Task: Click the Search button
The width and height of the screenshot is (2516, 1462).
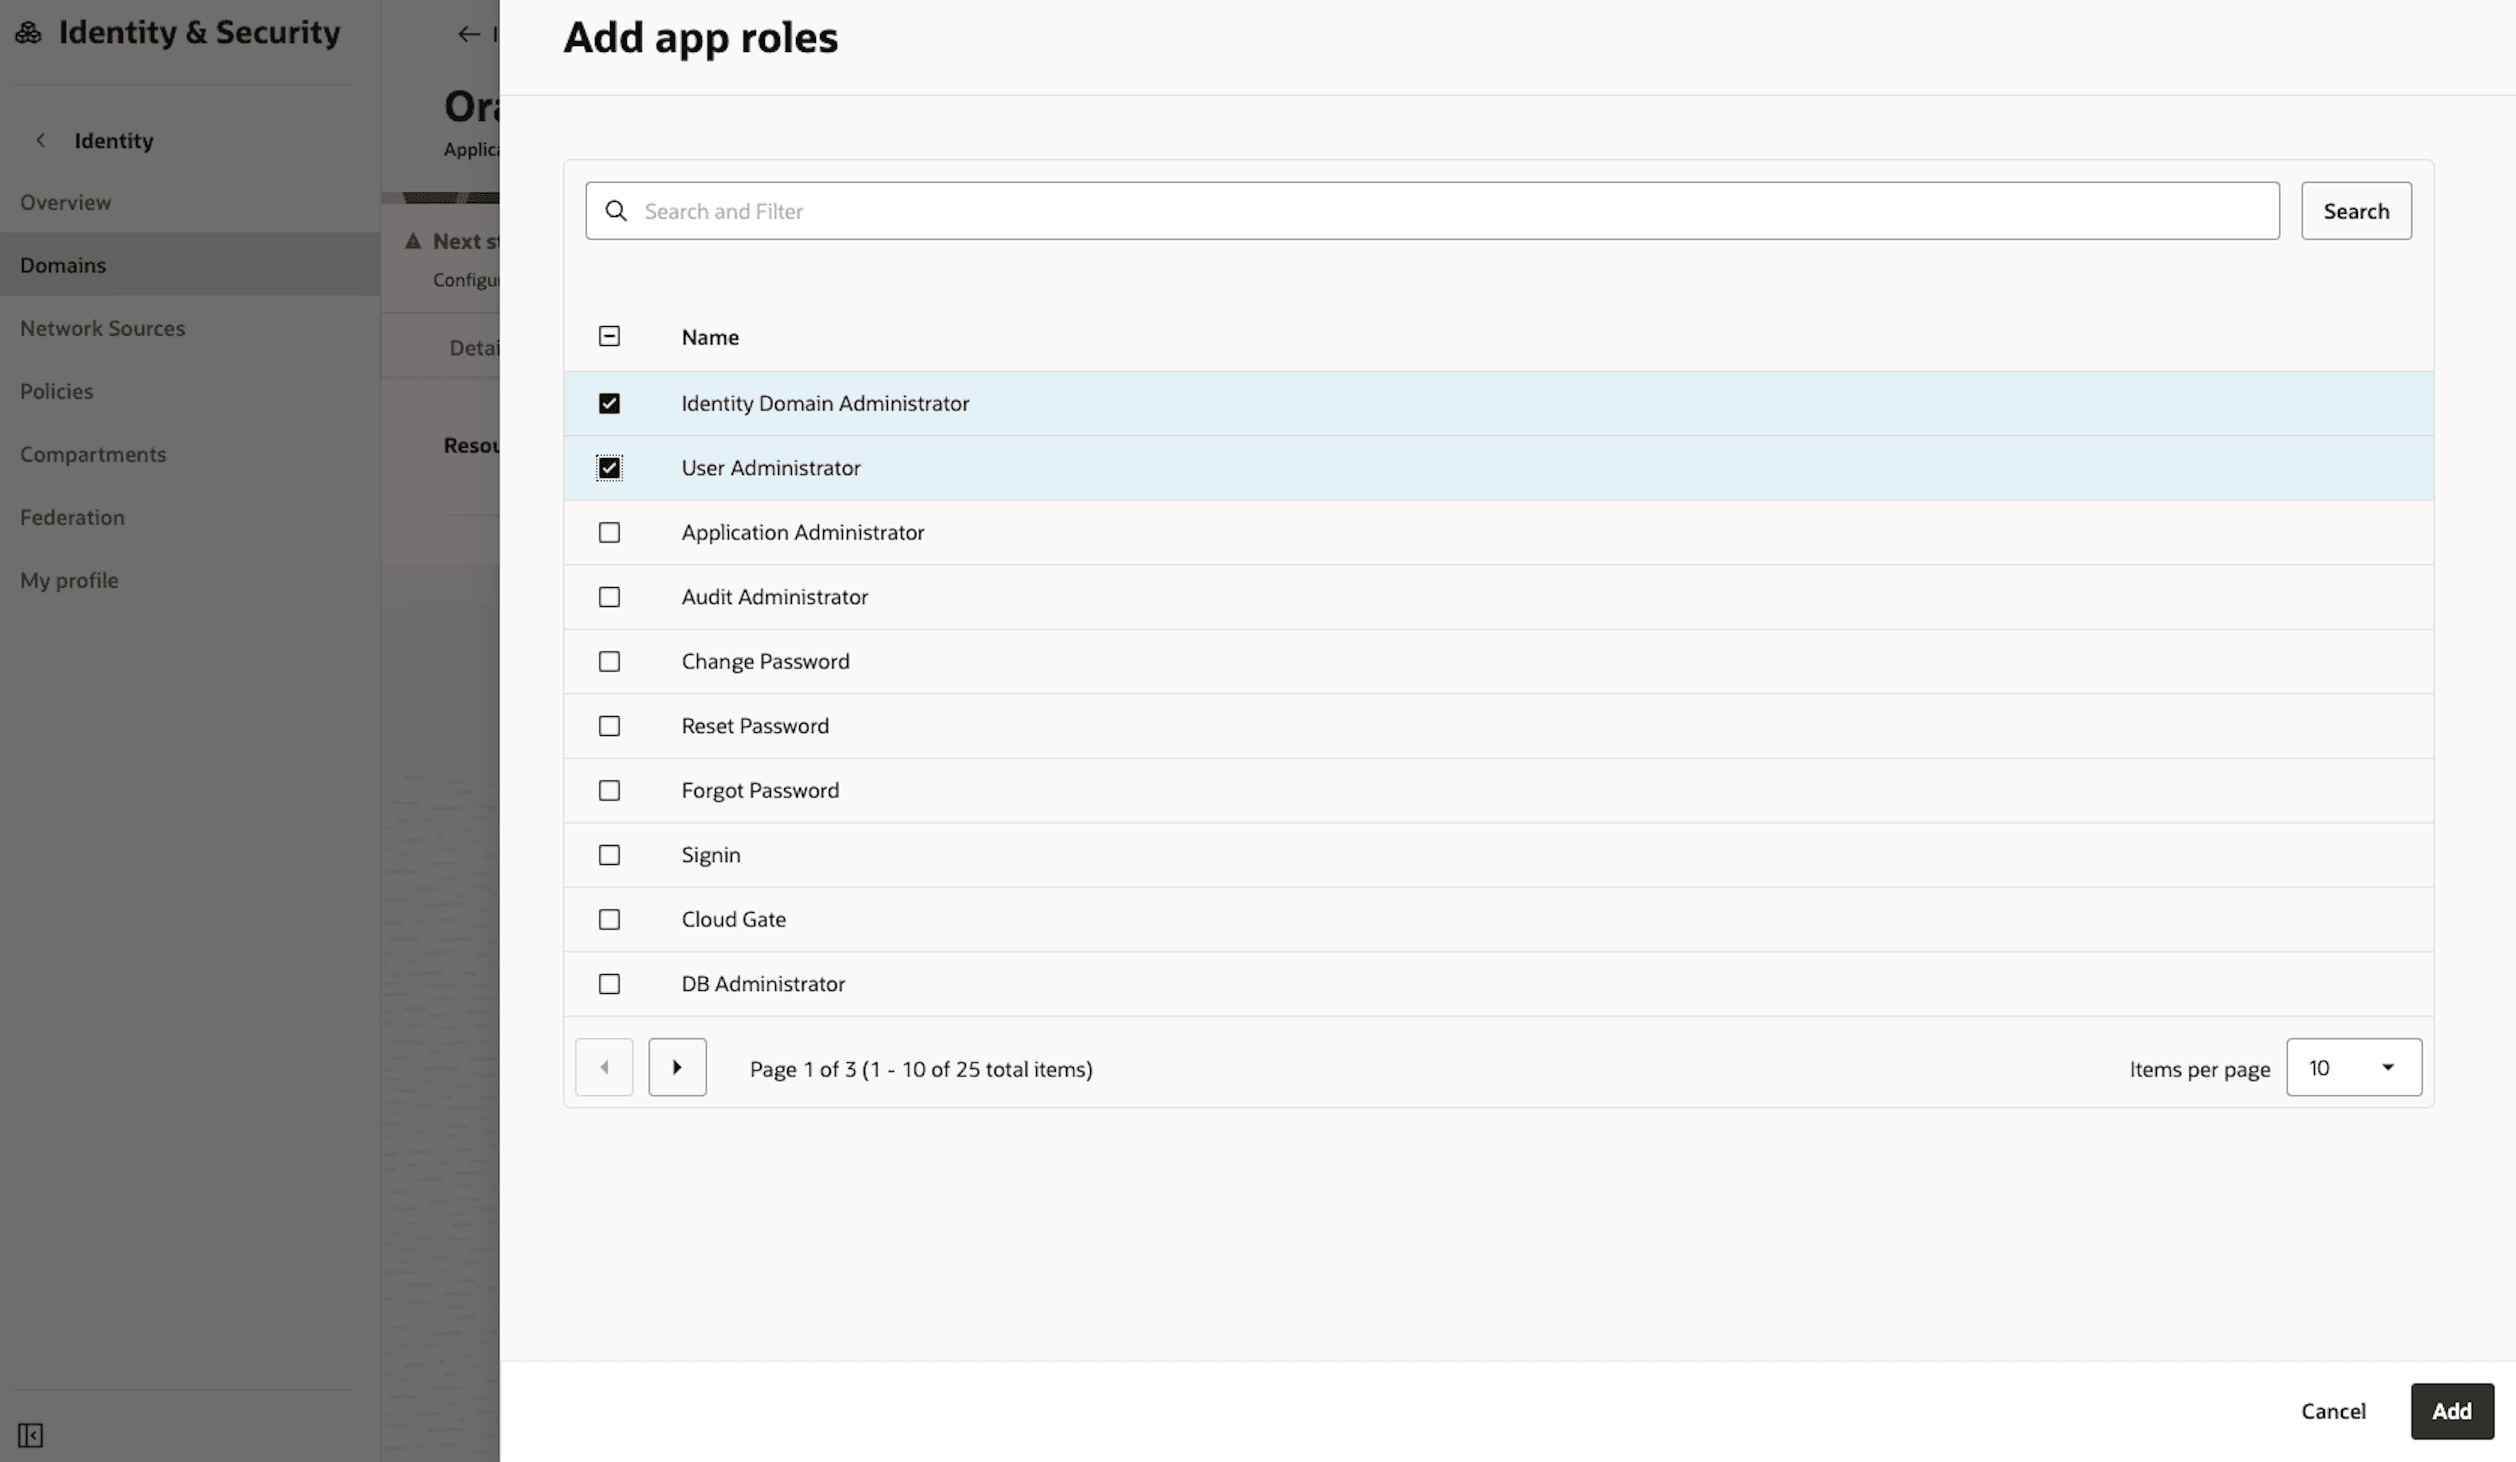Action: (x=2356, y=210)
